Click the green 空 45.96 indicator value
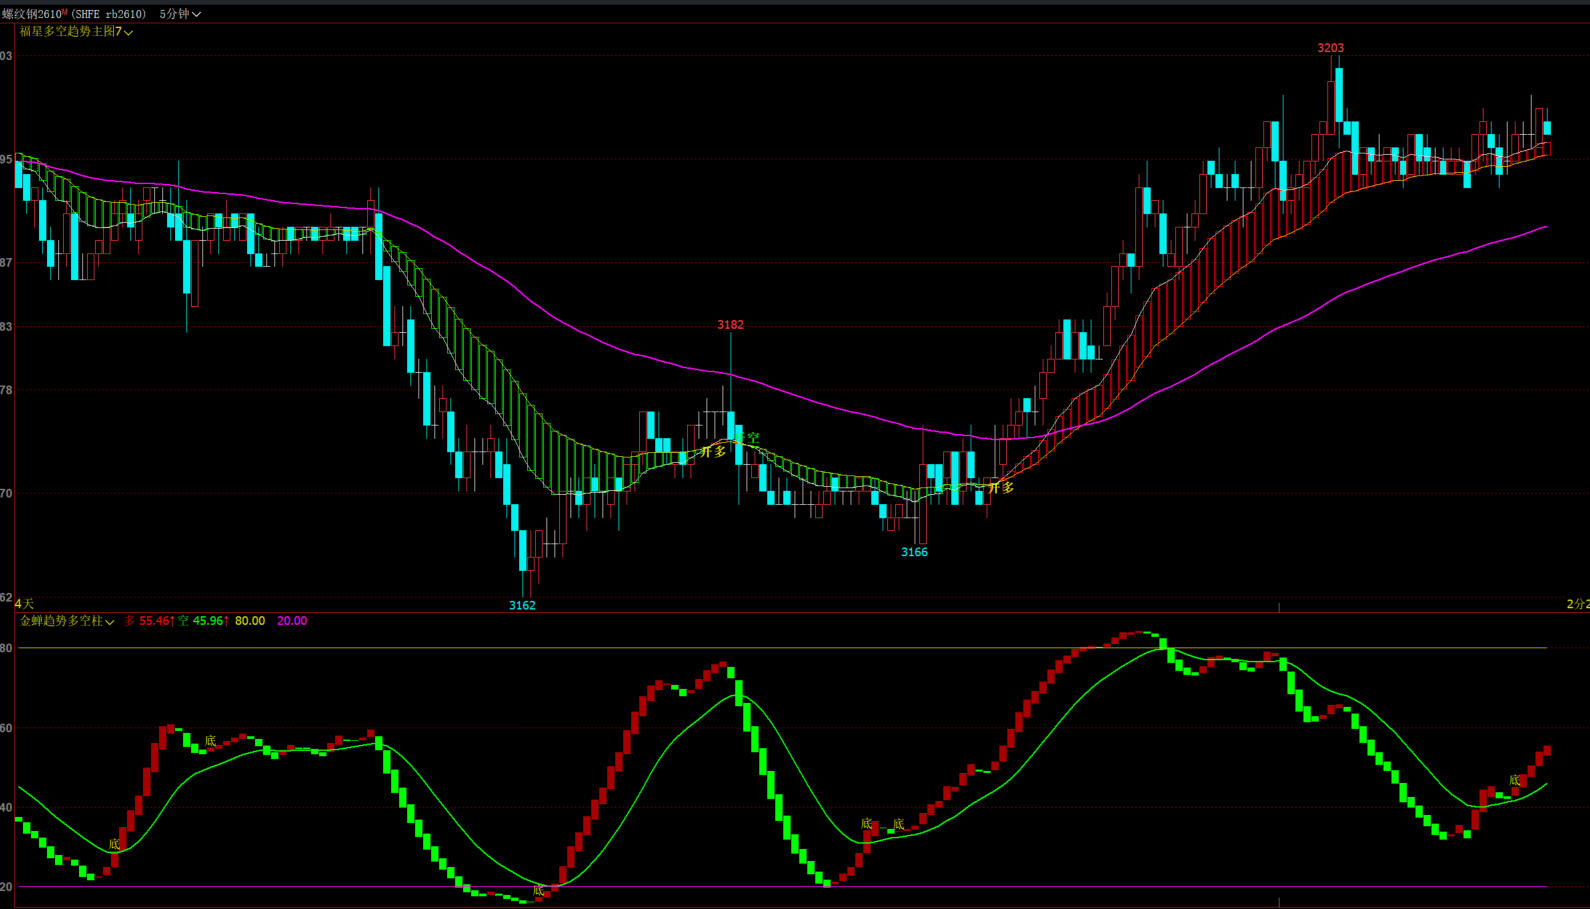 click(x=204, y=621)
